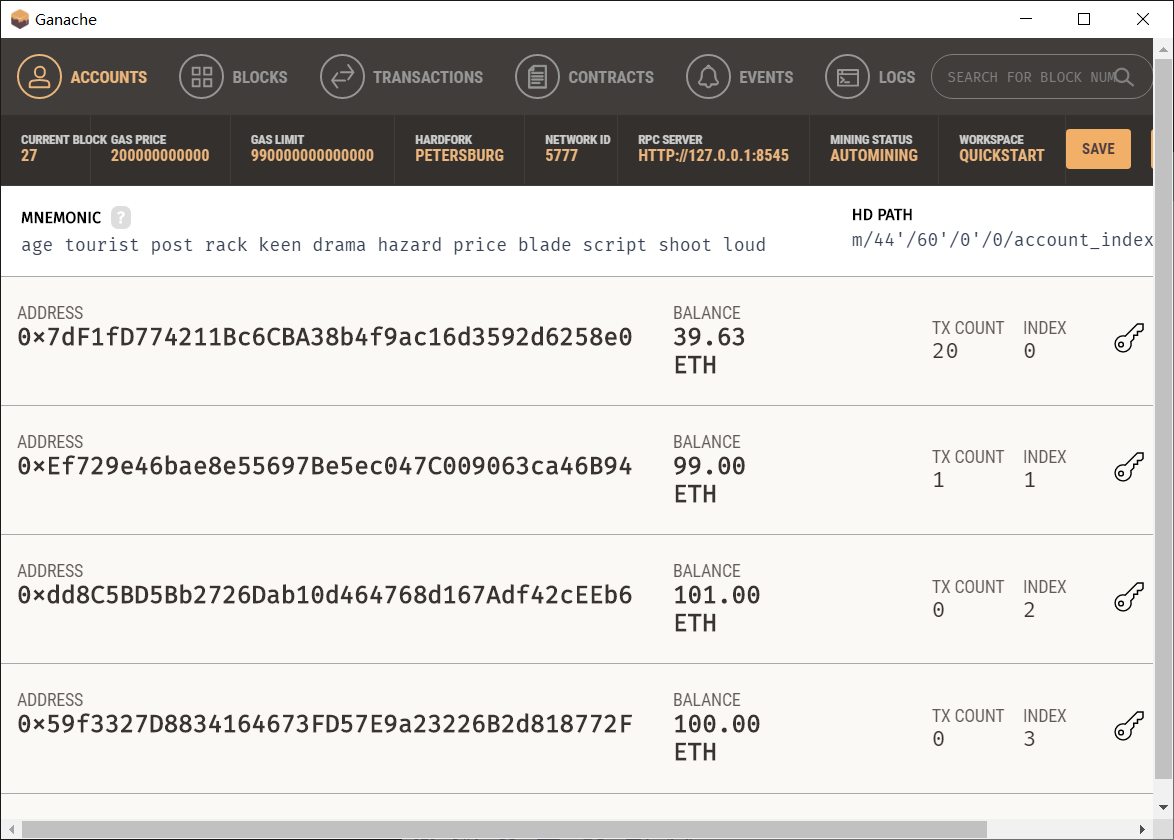Reveal key for account index 2

tap(1128, 598)
